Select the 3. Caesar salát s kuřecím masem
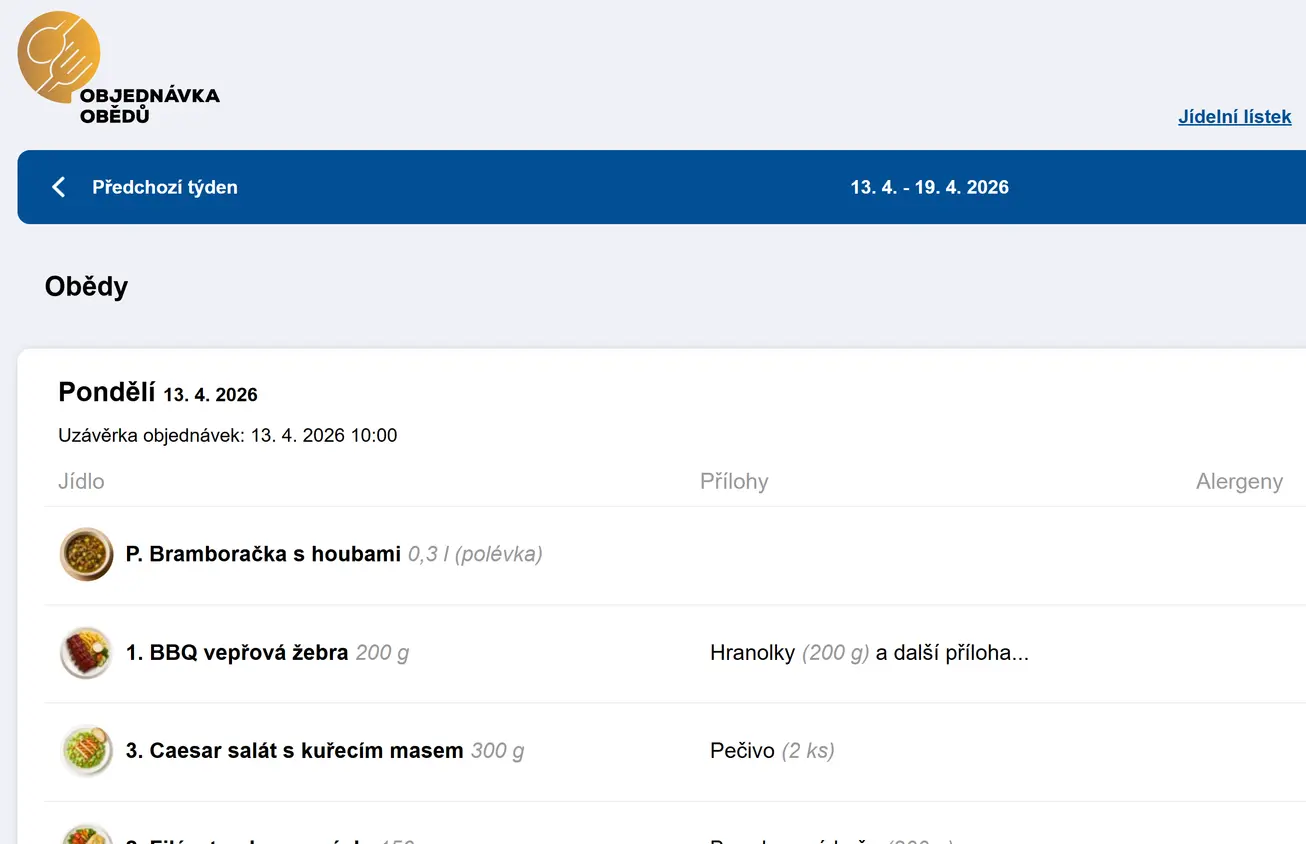Image resolution: width=1306 pixels, height=844 pixels. [x=294, y=751]
